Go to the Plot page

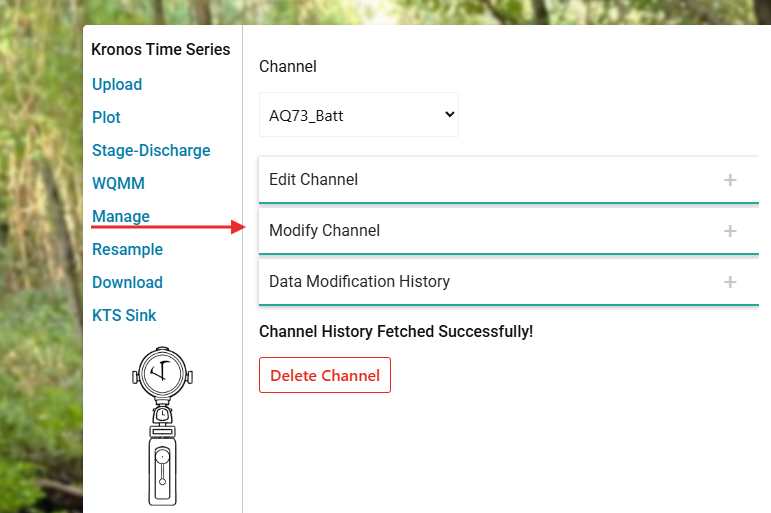click(106, 118)
